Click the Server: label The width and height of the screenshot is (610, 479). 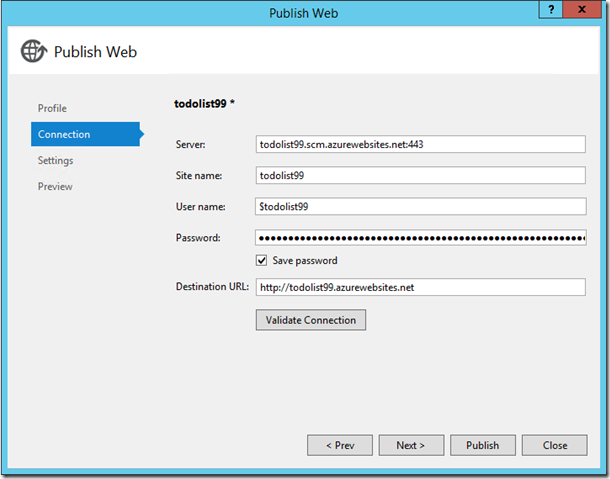191,144
